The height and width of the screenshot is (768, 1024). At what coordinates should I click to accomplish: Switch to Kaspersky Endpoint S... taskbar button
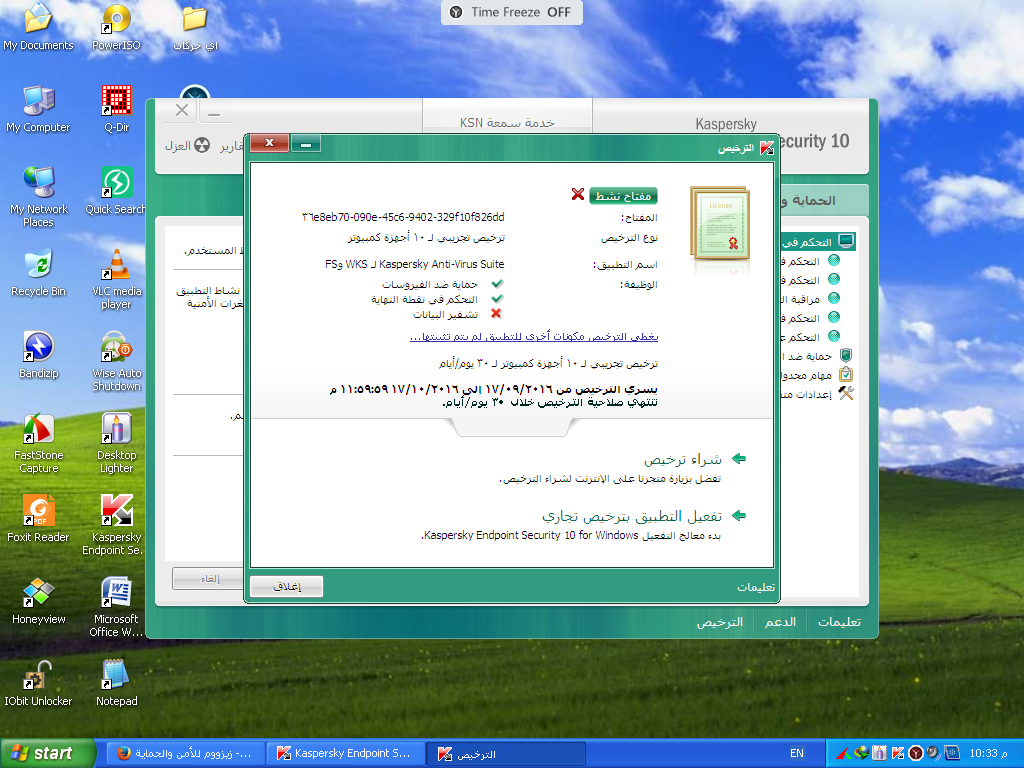click(345, 753)
